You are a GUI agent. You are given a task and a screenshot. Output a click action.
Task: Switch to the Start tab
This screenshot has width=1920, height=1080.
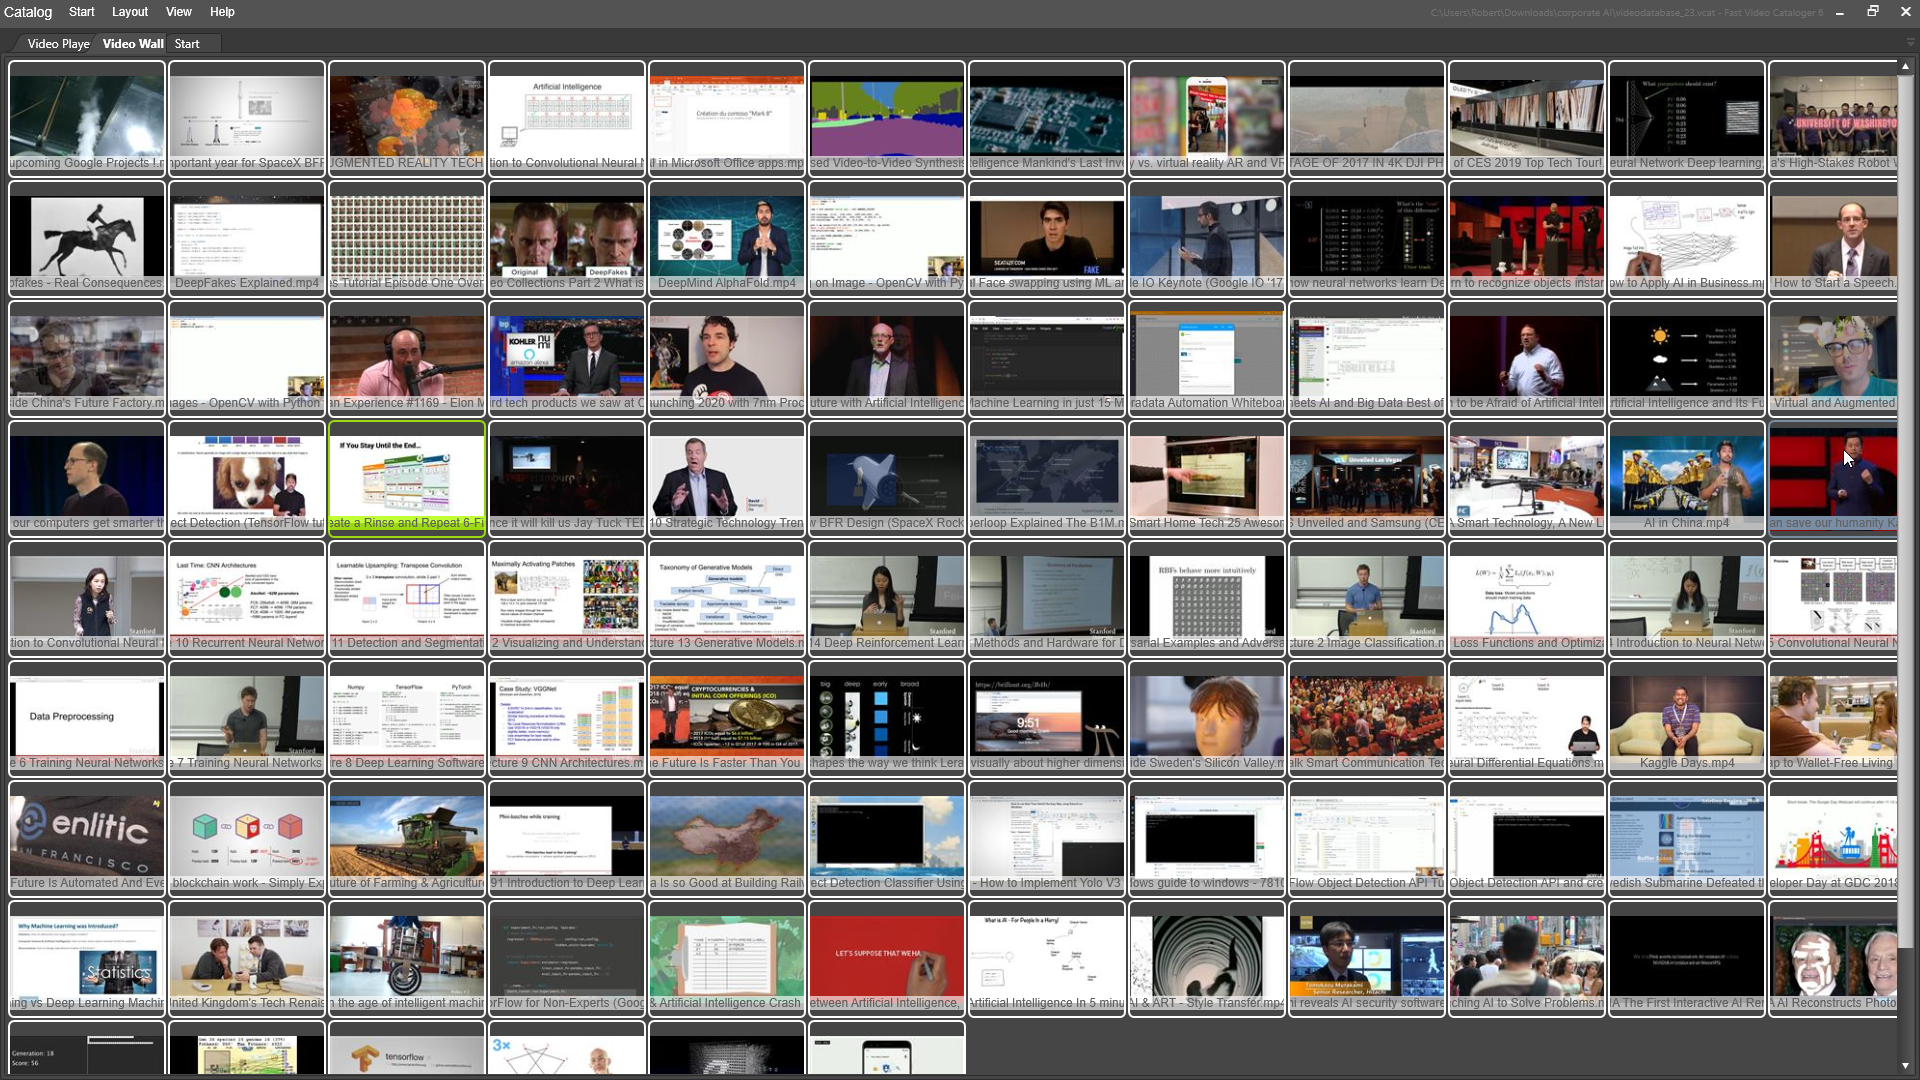[x=187, y=44]
